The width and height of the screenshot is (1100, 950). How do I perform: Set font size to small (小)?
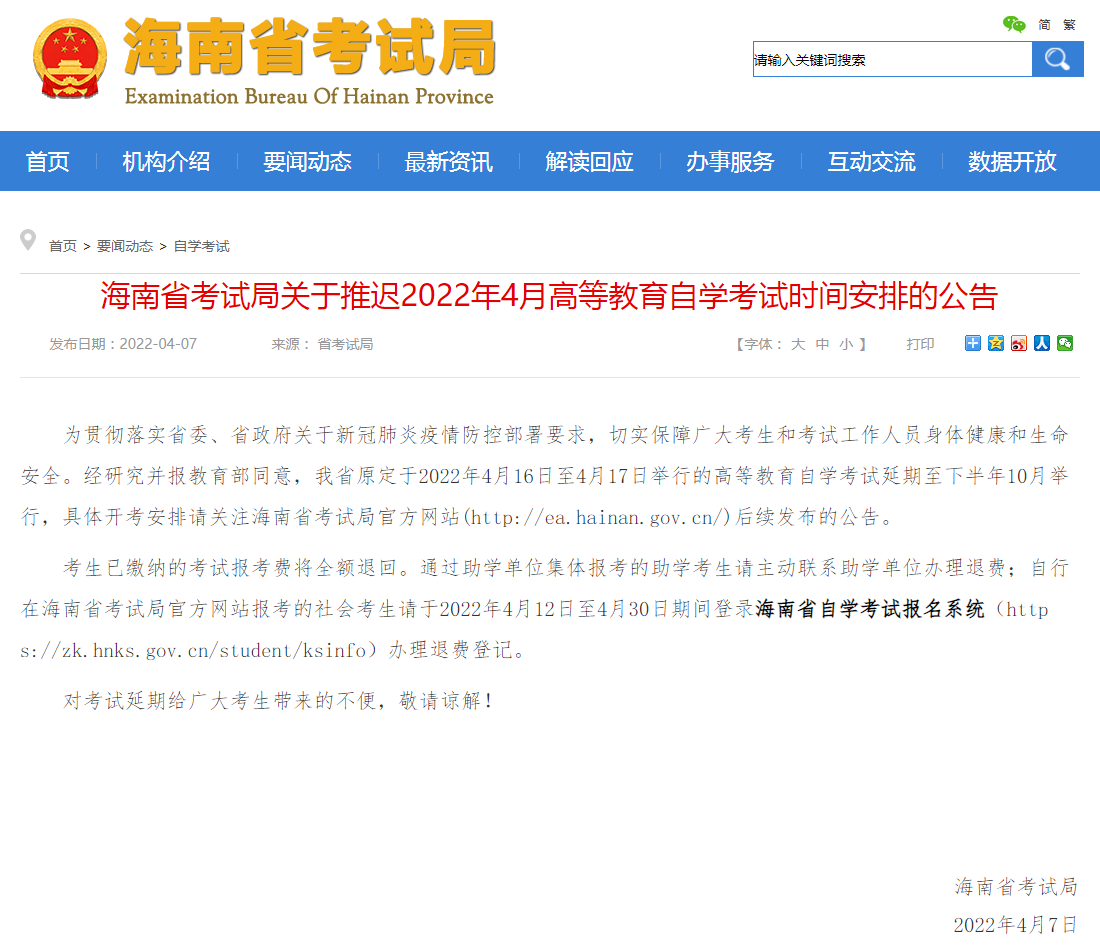pos(846,344)
